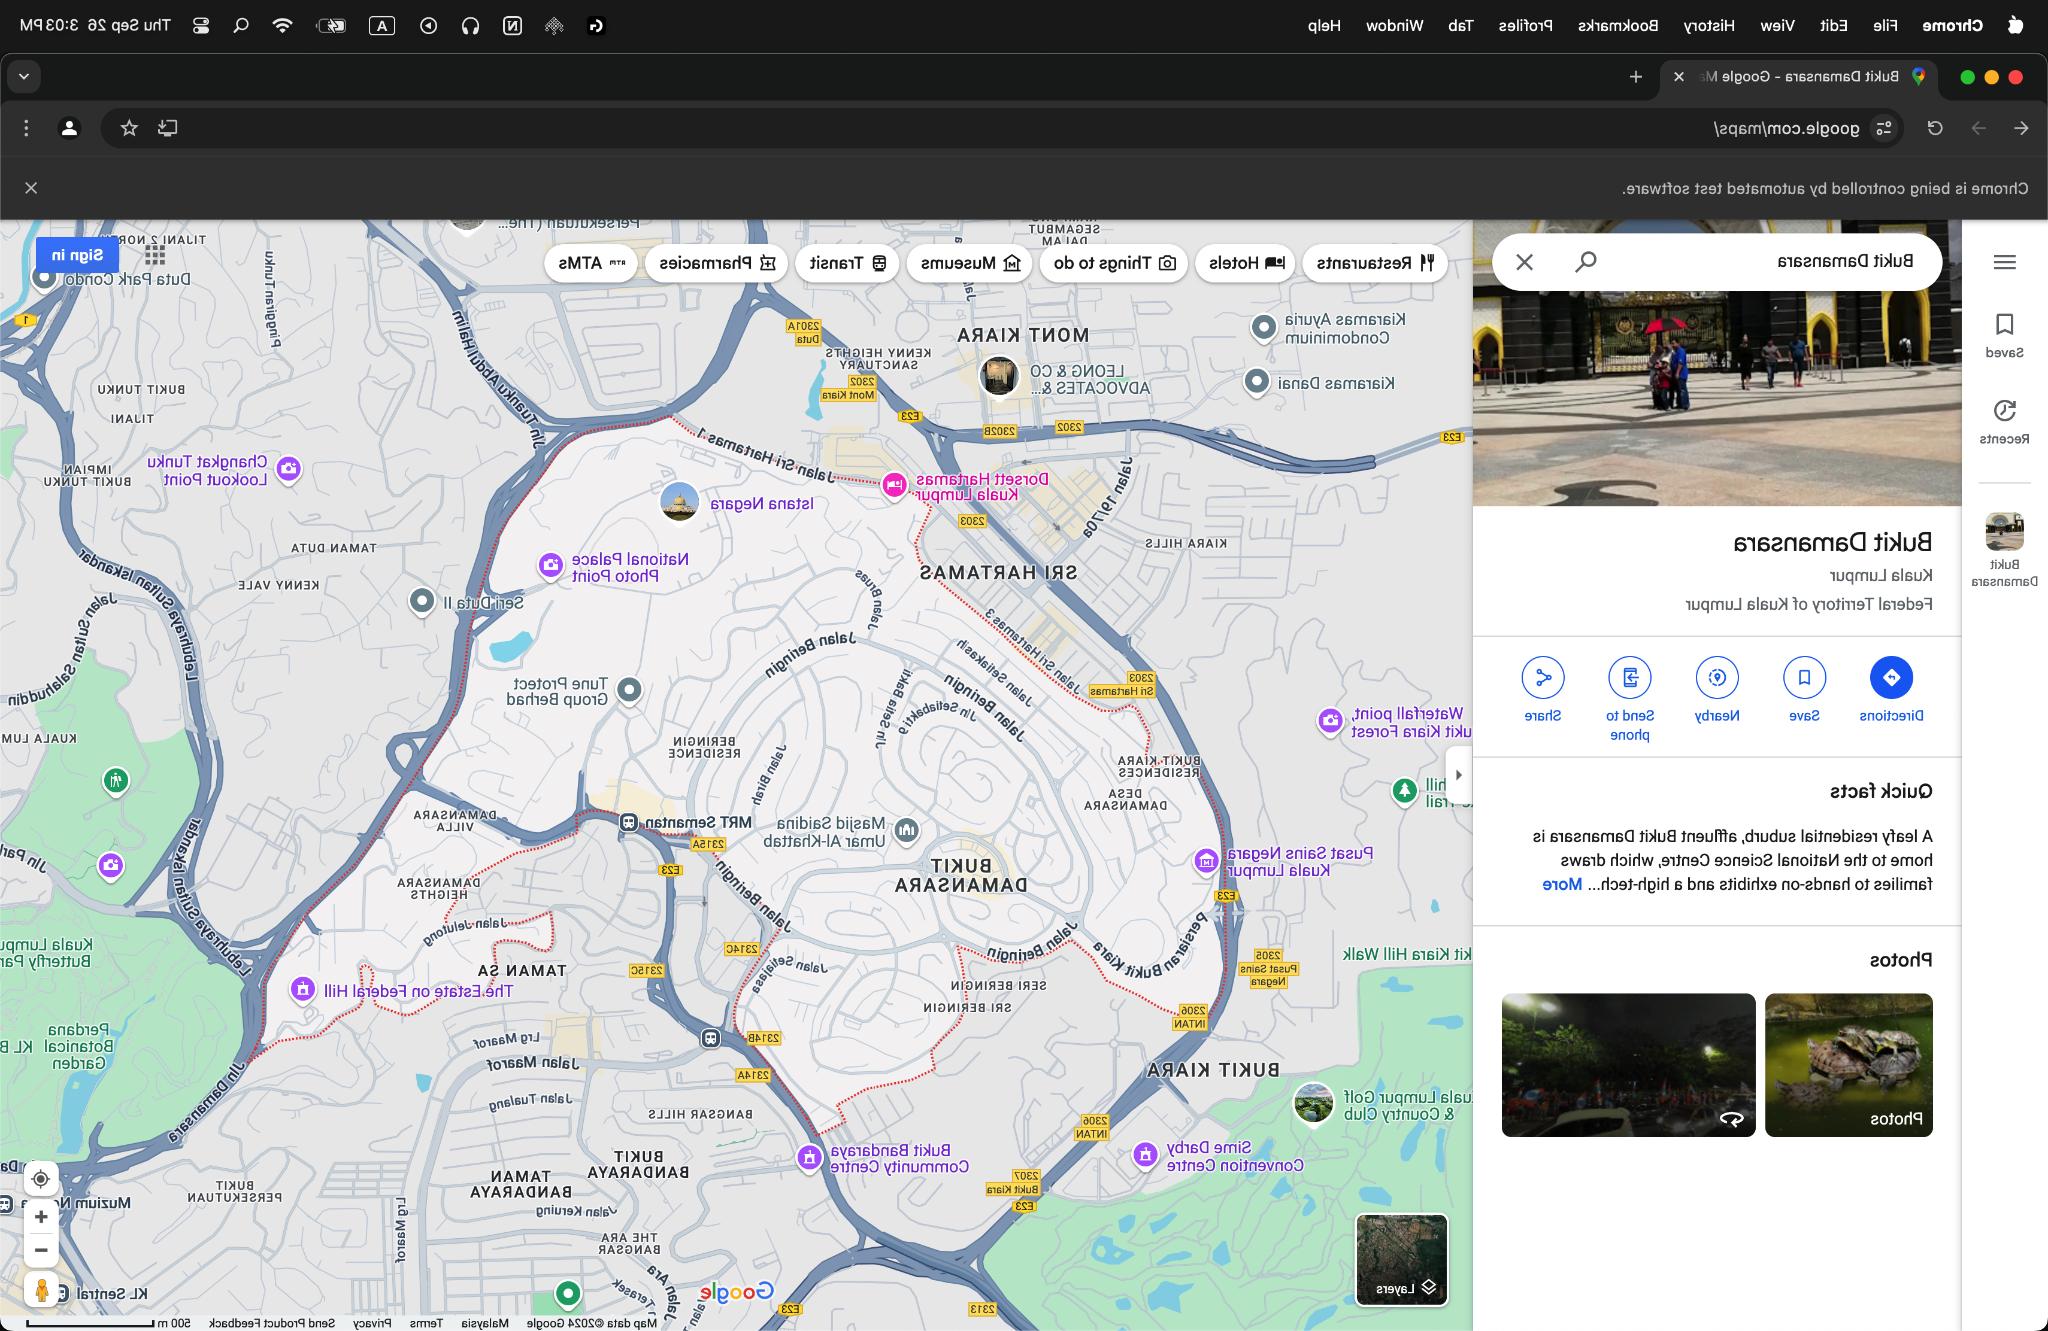Select the Kiaramas Danai map pin
This screenshot has height=1331, width=2048.
[1256, 382]
